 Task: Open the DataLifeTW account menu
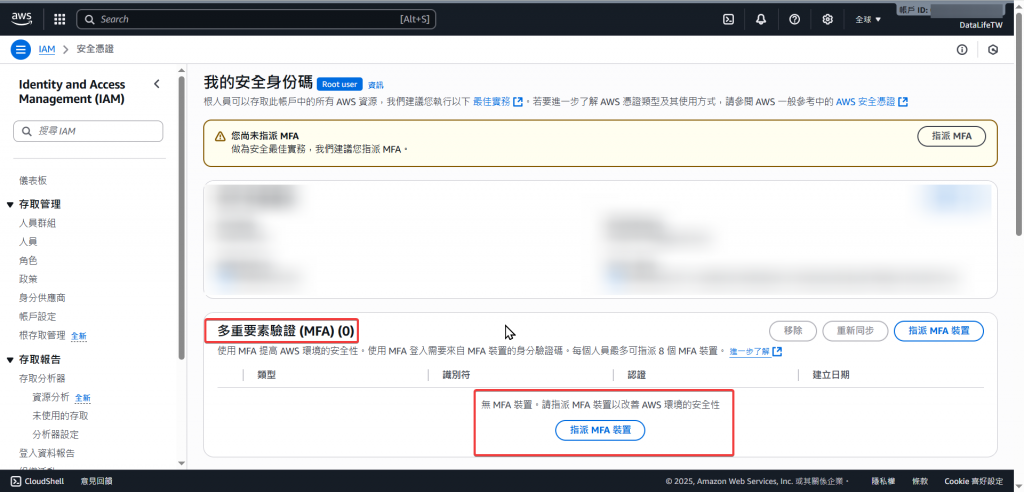(982, 25)
